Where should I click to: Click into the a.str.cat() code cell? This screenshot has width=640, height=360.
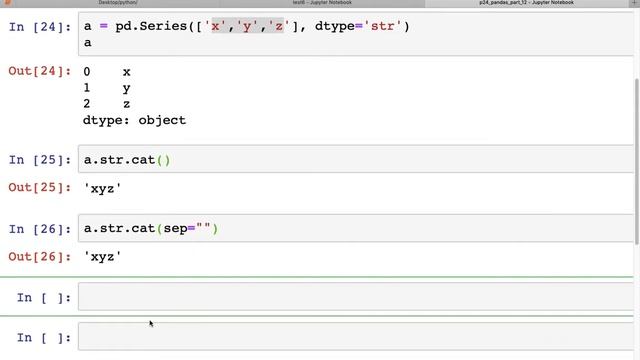tap(356, 159)
